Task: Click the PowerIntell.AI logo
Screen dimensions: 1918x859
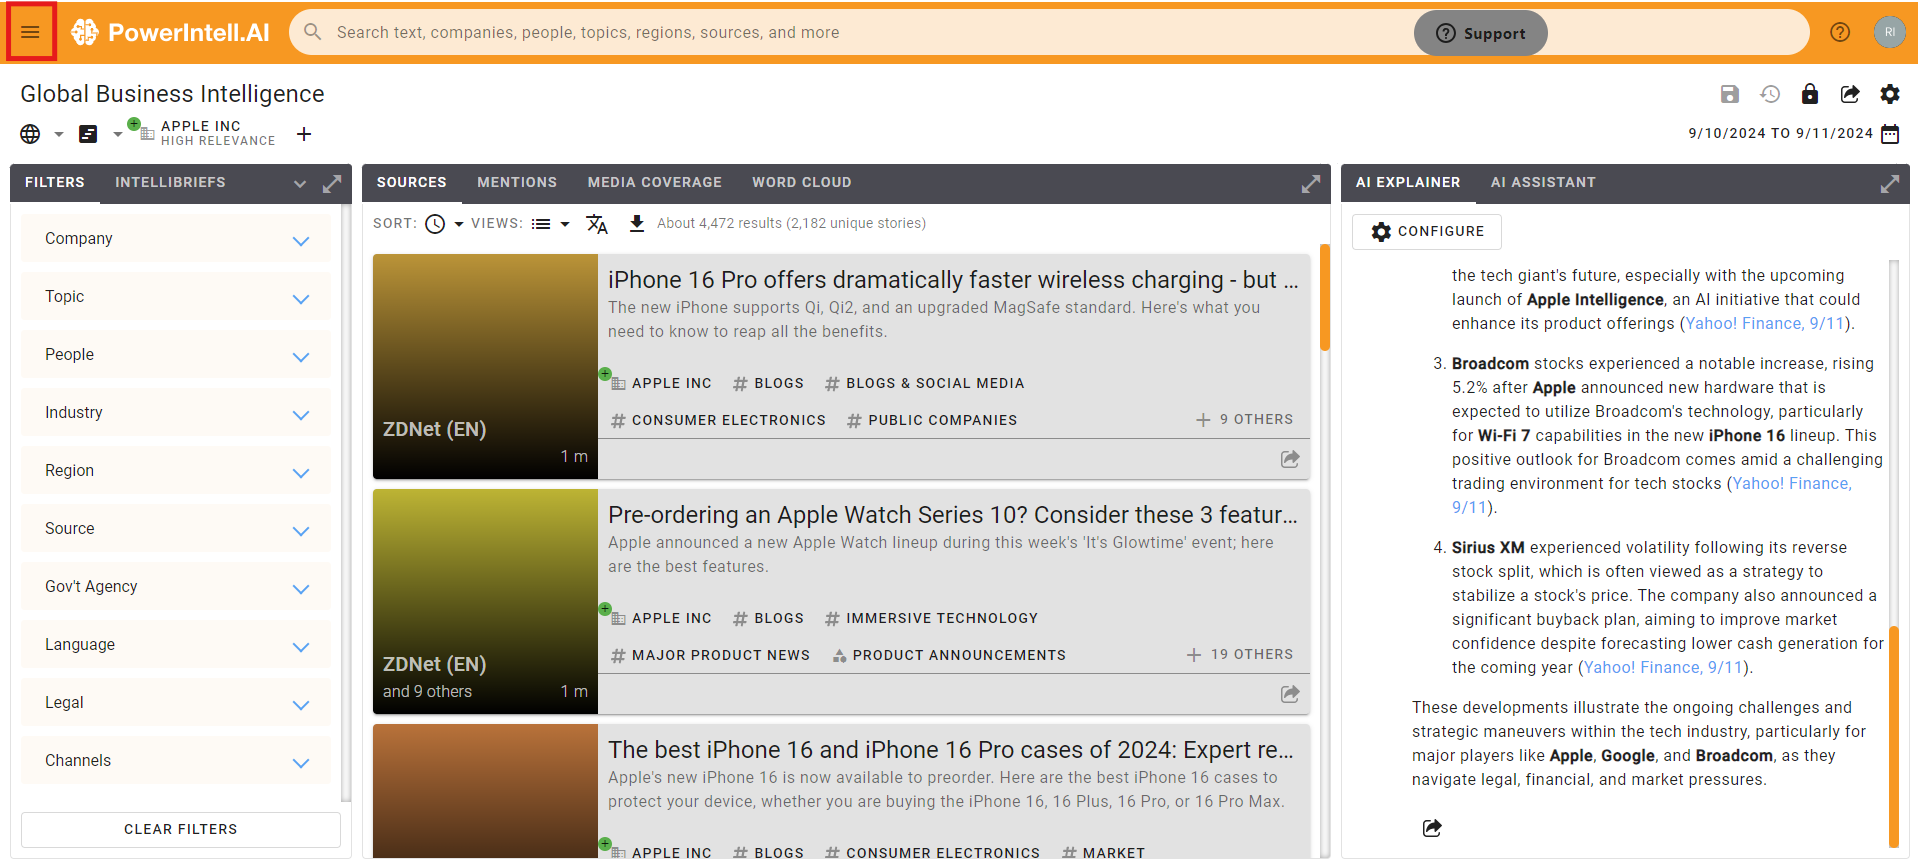Action: (x=170, y=32)
